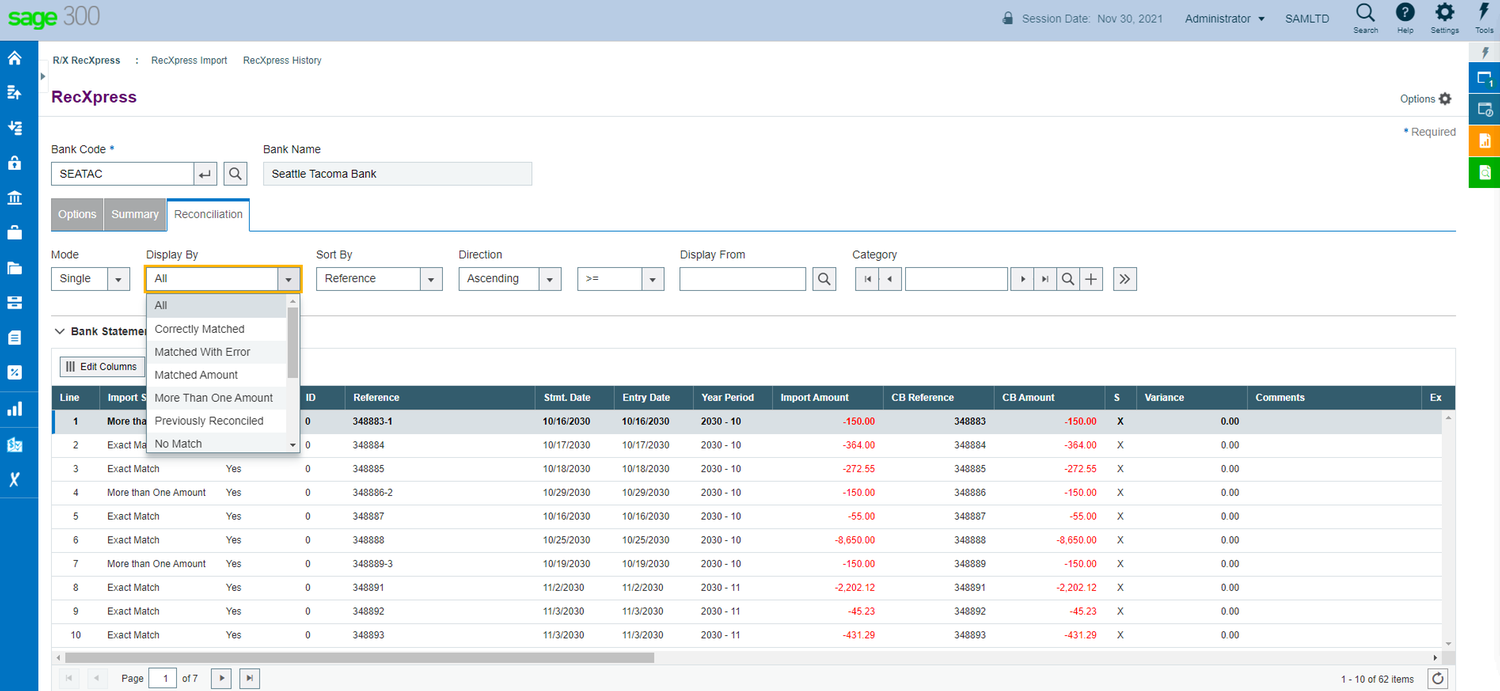This screenshot has width=1500, height=691.
Task: Click the blue open windows icon with badge 1
Action: [x=1484, y=79]
